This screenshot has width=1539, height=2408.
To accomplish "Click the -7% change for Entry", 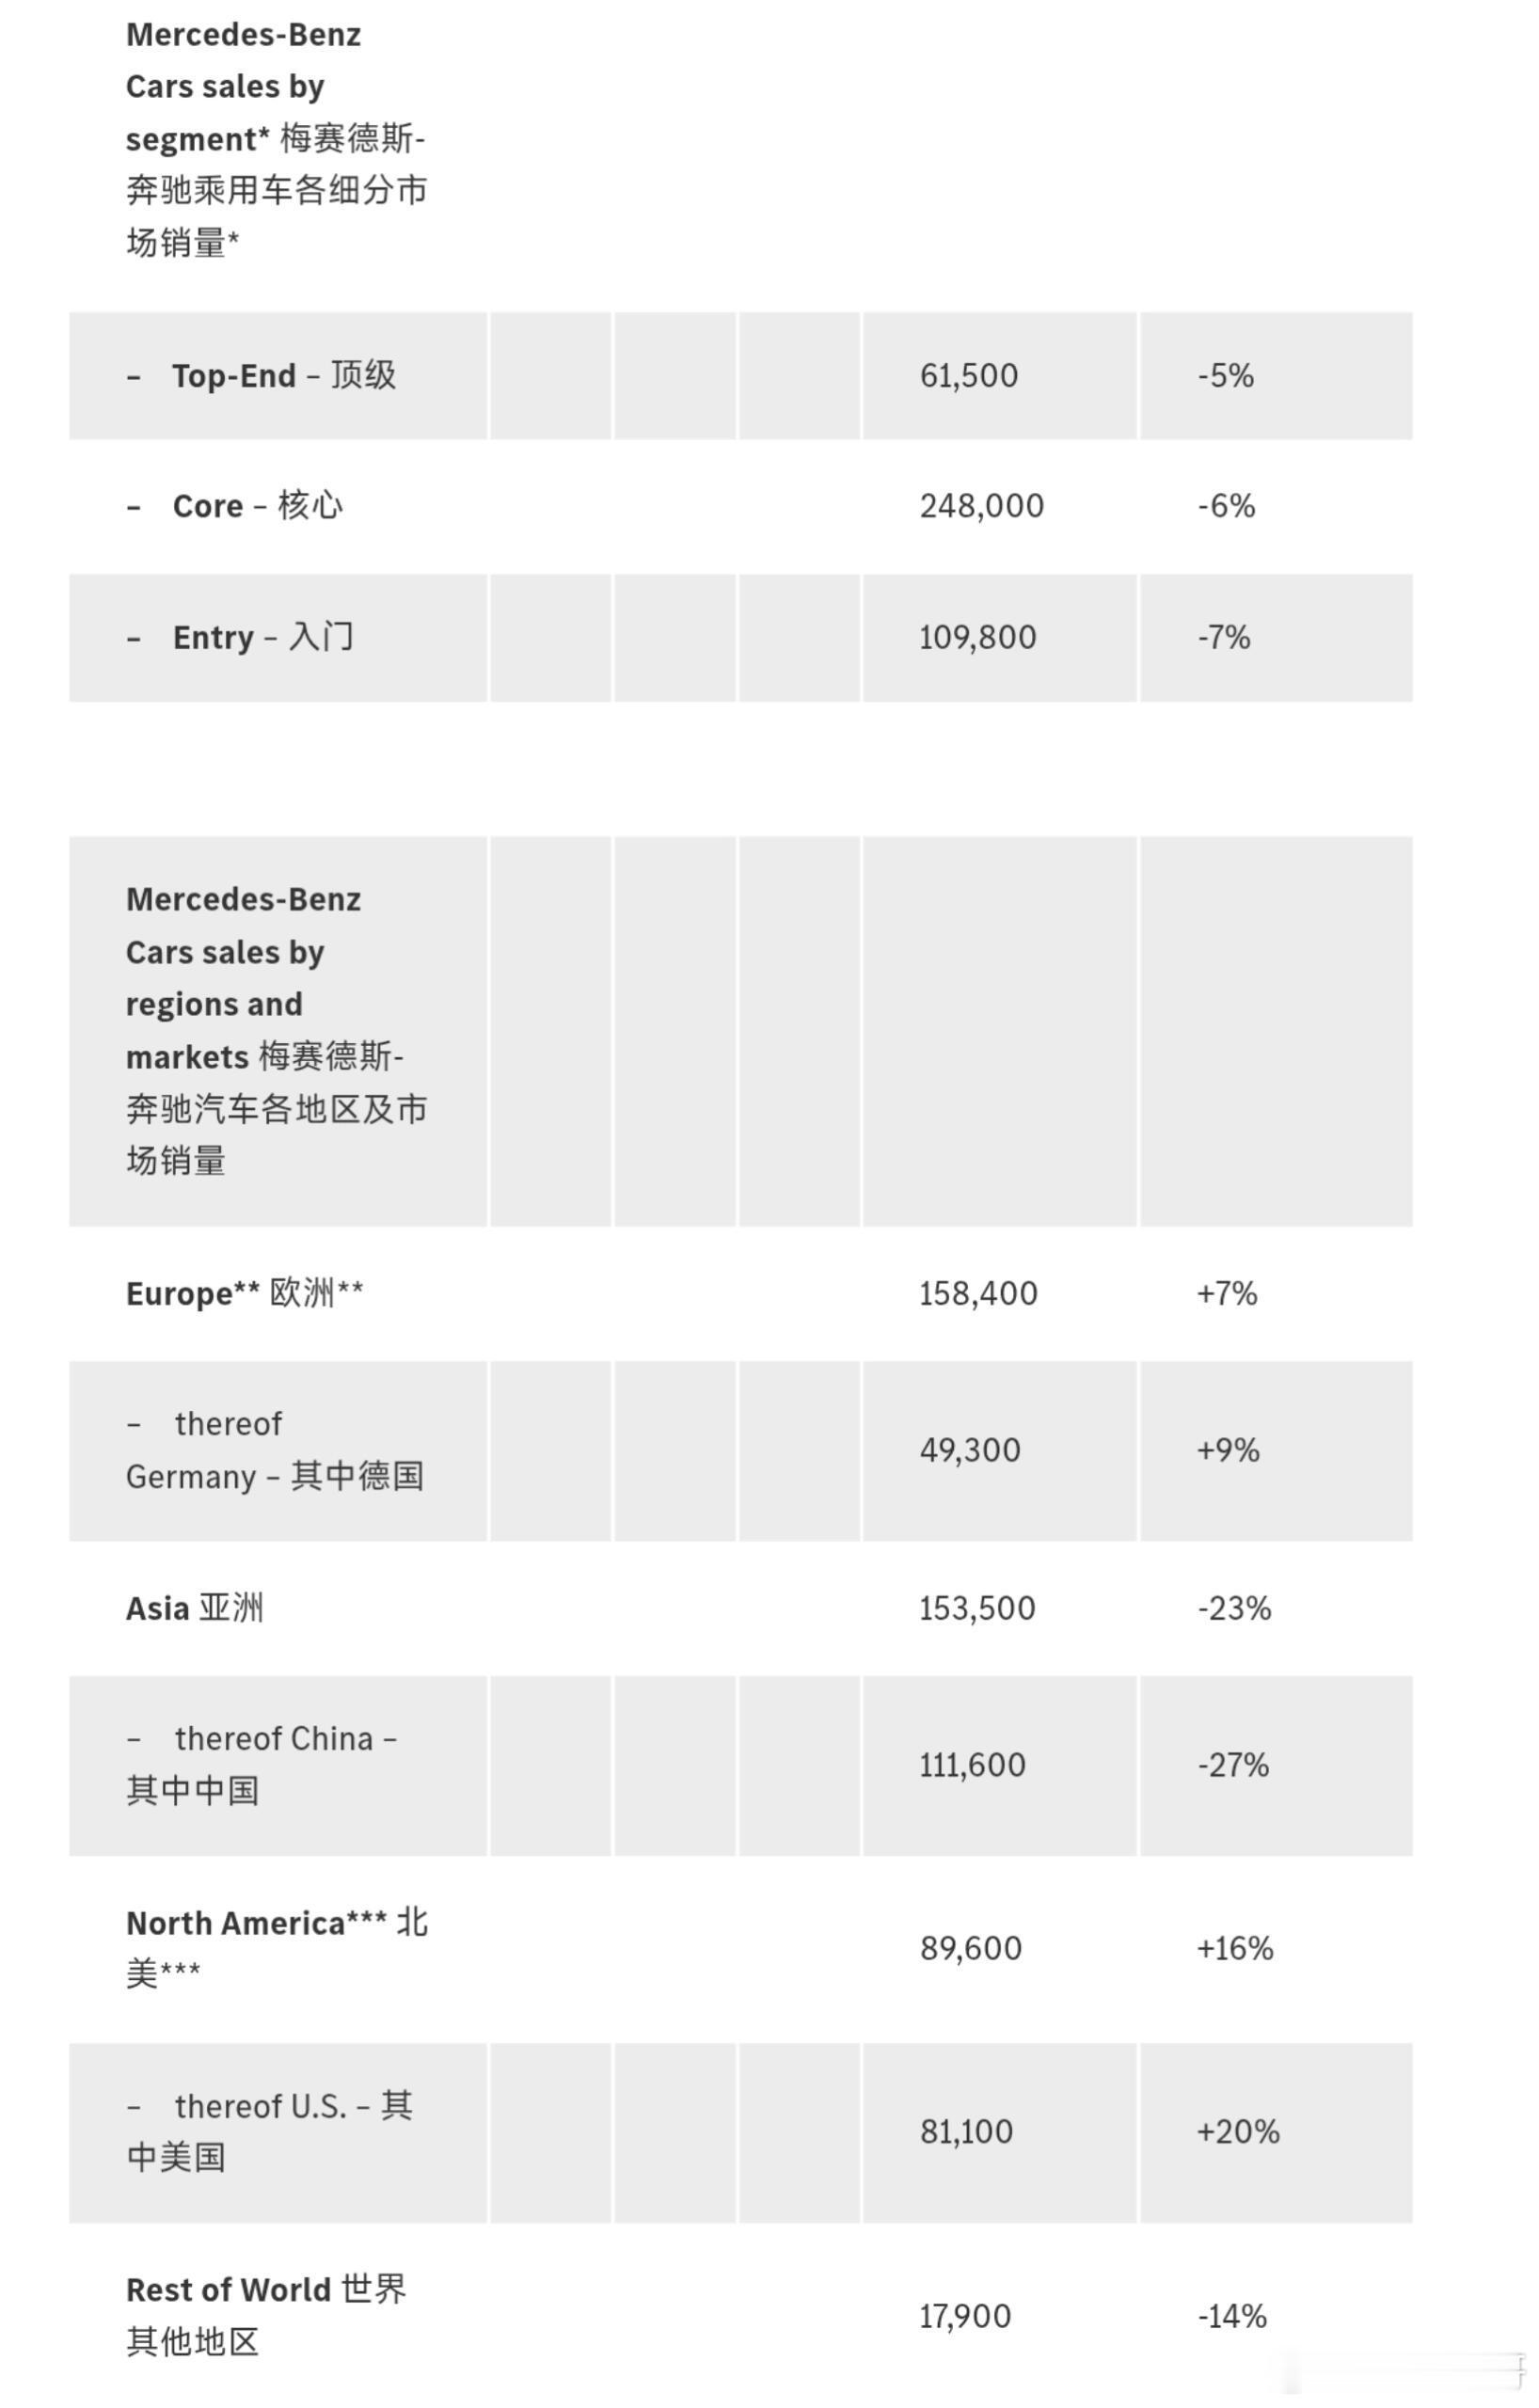I will 1224,637.
